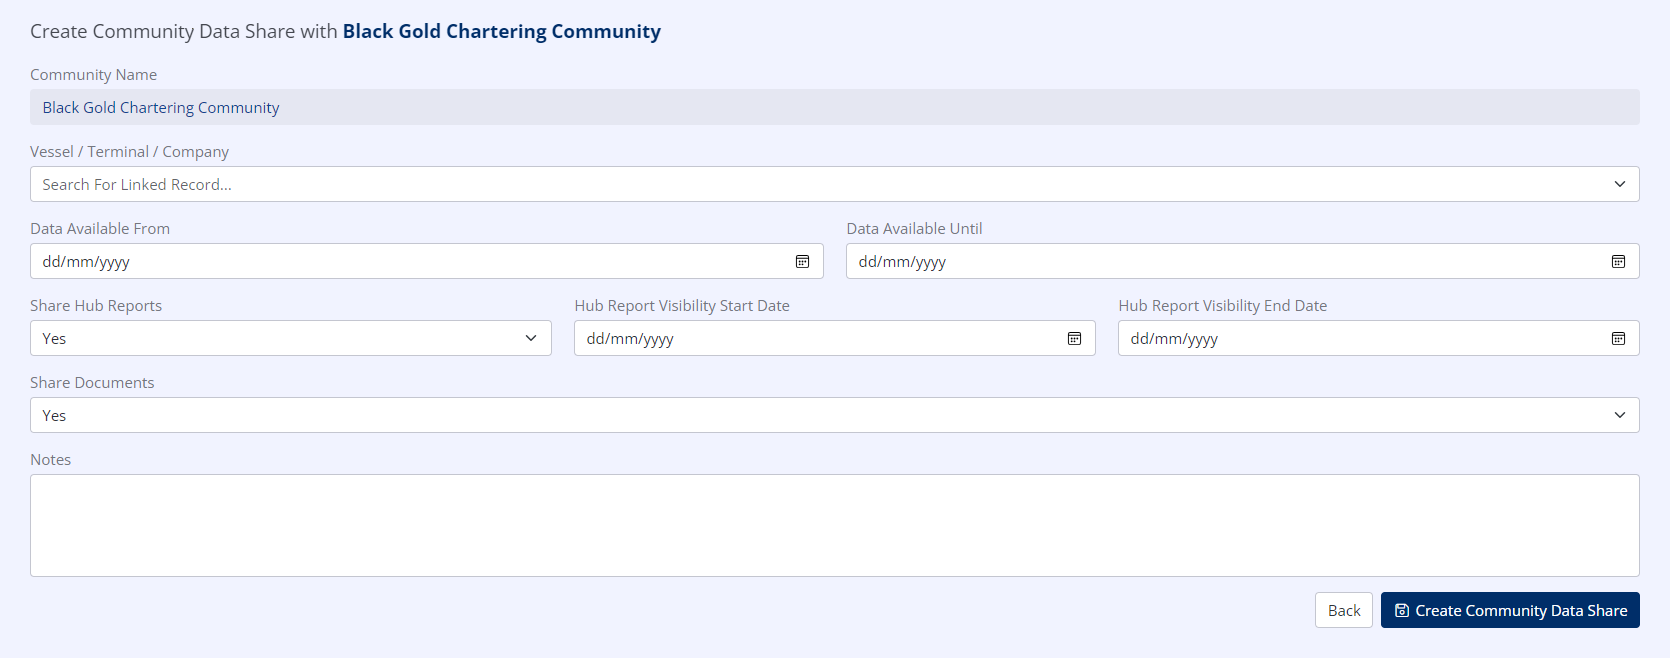Click save icon on Create Community Data Share button
Image resolution: width=1670 pixels, height=658 pixels.
click(x=1402, y=611)
